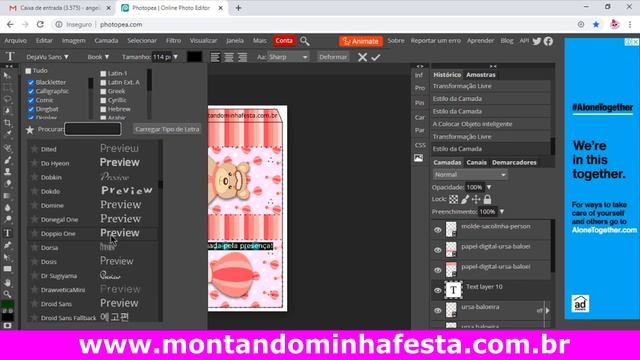
Task: Check the Latin-1 script filter
Action: pos(103,73)
